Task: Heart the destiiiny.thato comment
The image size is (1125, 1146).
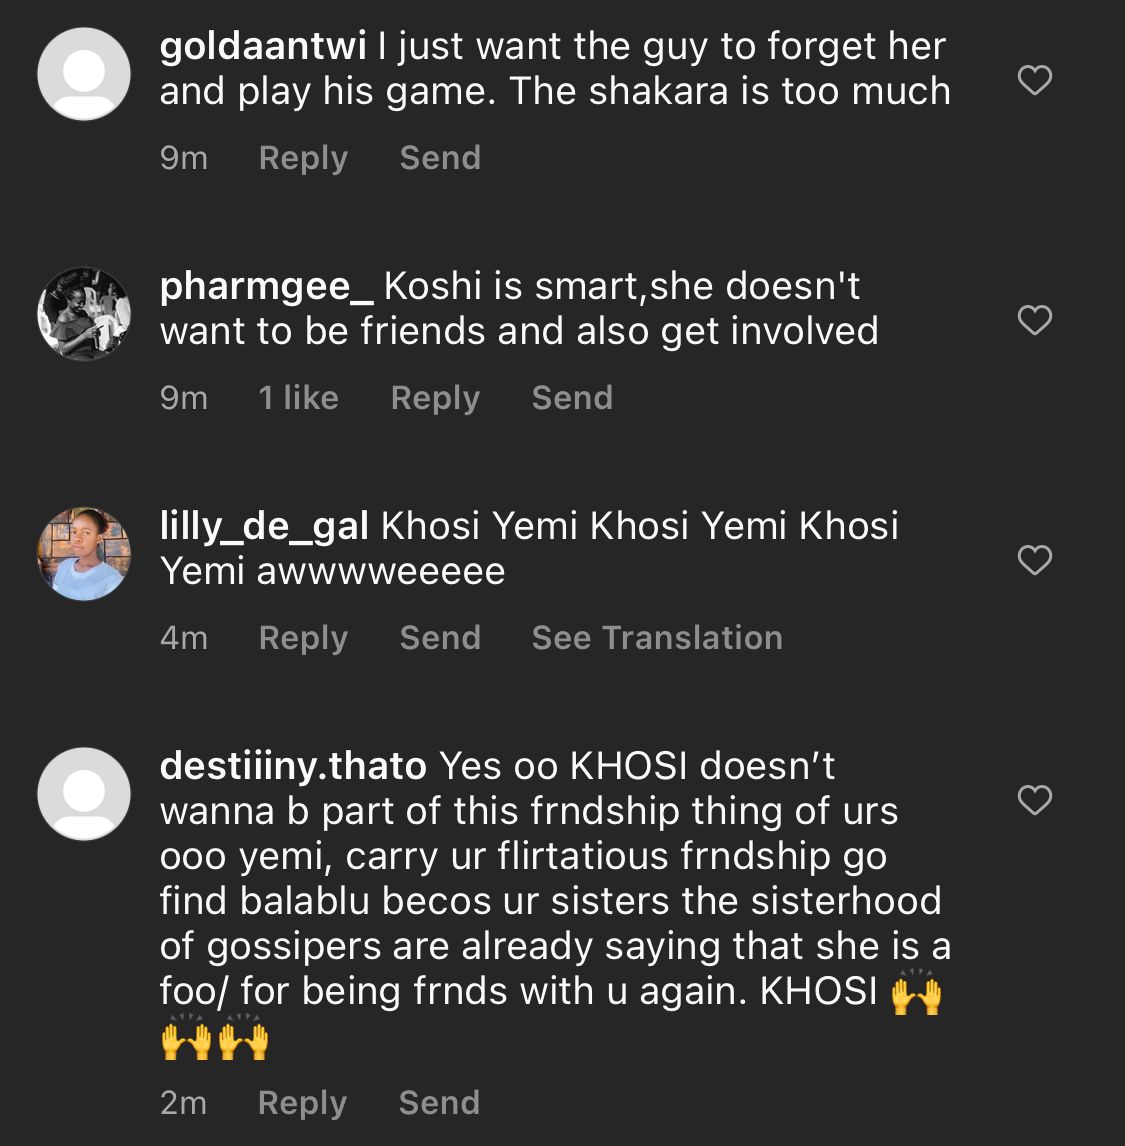Action: click(x=1034, y=800)
